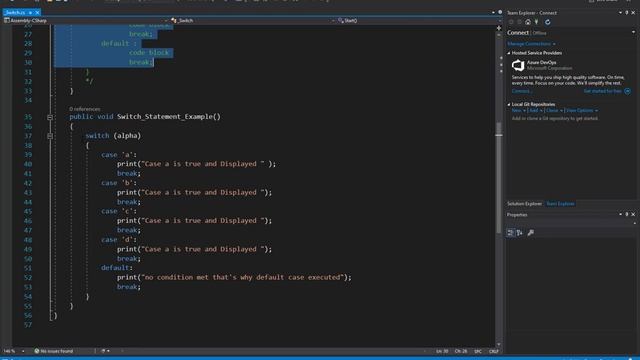Click the circled arrow beside Get started for free
The height and width of the screenshot is (360, 640).
point(627,91)
